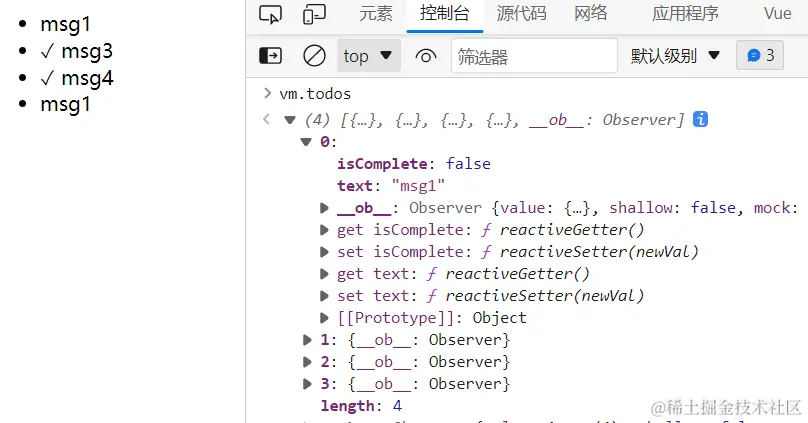Expand array index 3 object
Screen dimensions: 808x423
tap(308, 384)
